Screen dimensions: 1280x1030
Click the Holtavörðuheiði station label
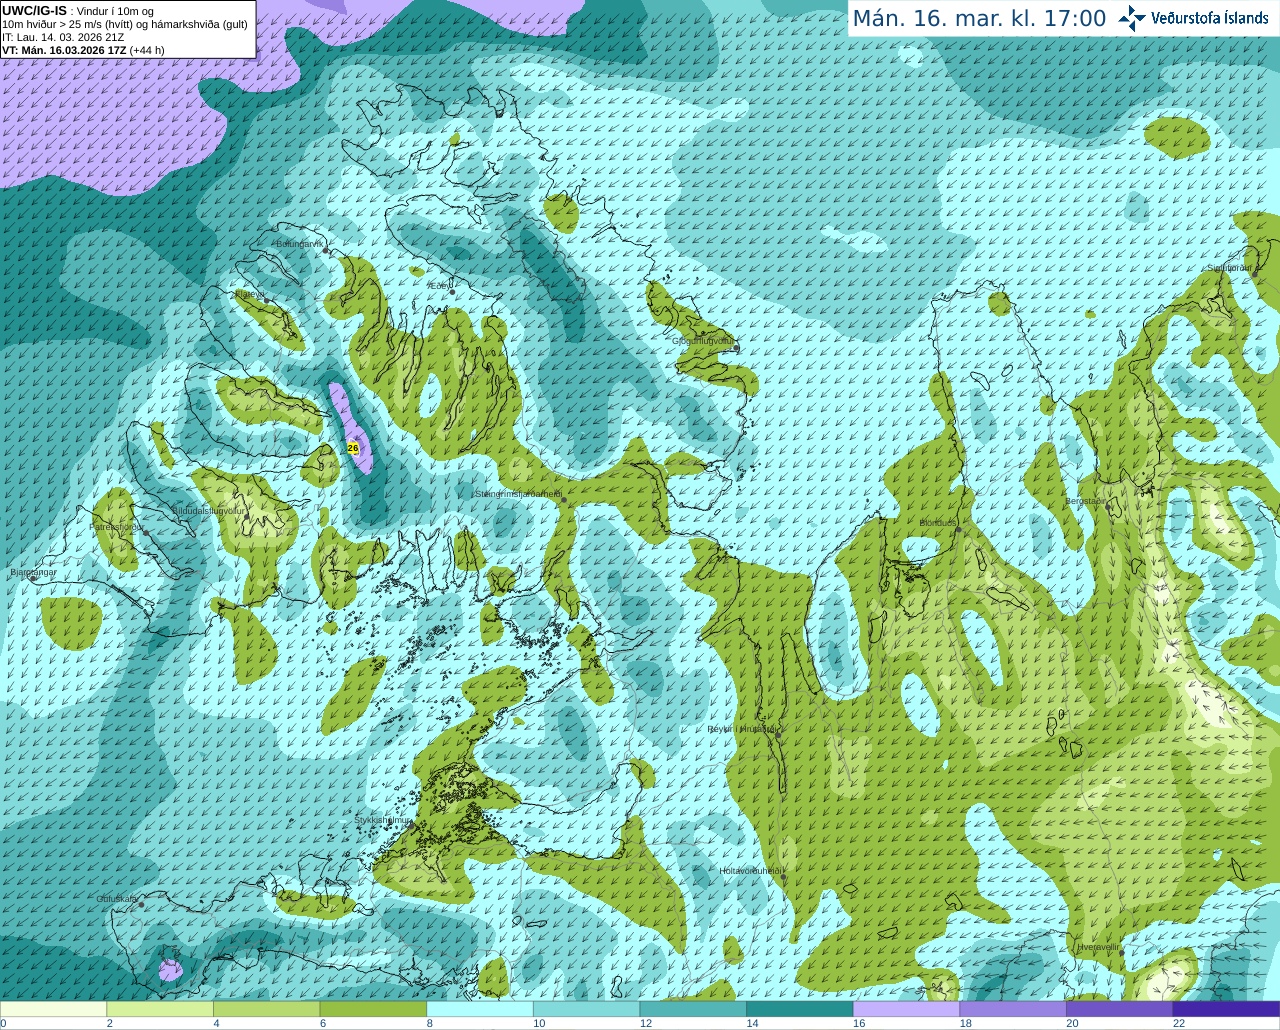point(751,871)
